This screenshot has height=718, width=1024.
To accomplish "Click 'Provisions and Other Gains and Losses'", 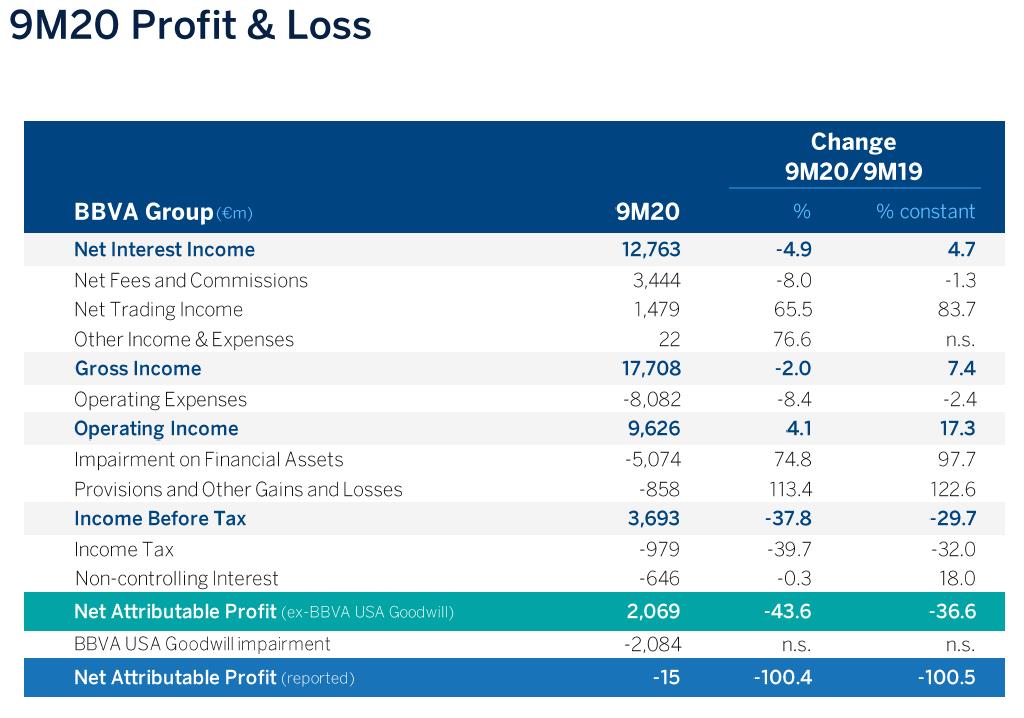I will point(238,489).
